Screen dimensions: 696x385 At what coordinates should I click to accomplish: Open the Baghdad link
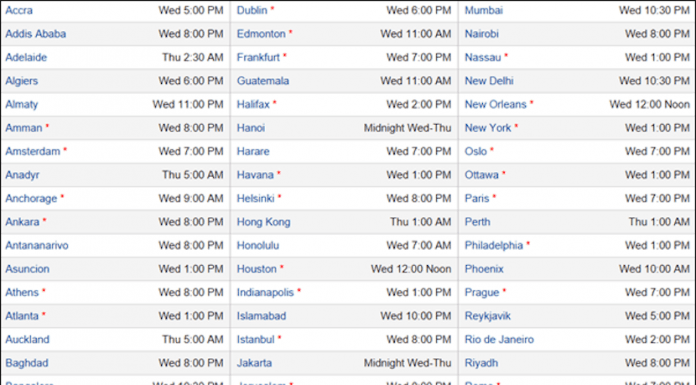click(x=27, y=363)
